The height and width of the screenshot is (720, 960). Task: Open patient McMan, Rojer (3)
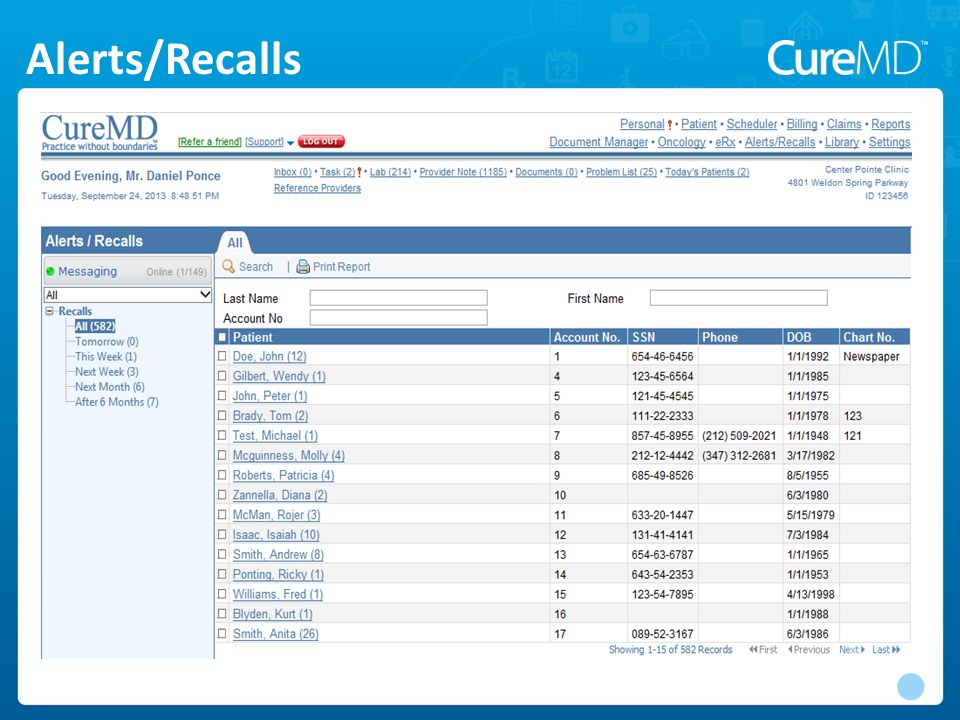[x=277, y=515]
